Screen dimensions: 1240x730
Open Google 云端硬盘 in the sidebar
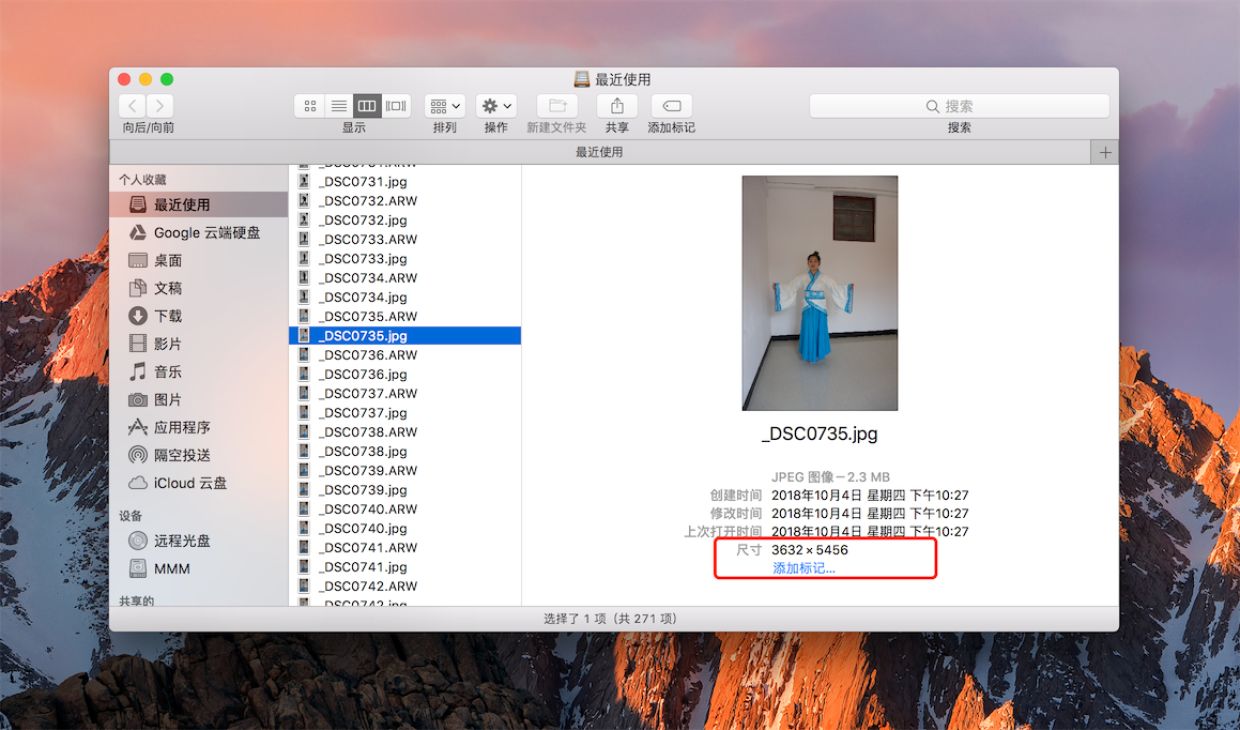pos(199,232)
